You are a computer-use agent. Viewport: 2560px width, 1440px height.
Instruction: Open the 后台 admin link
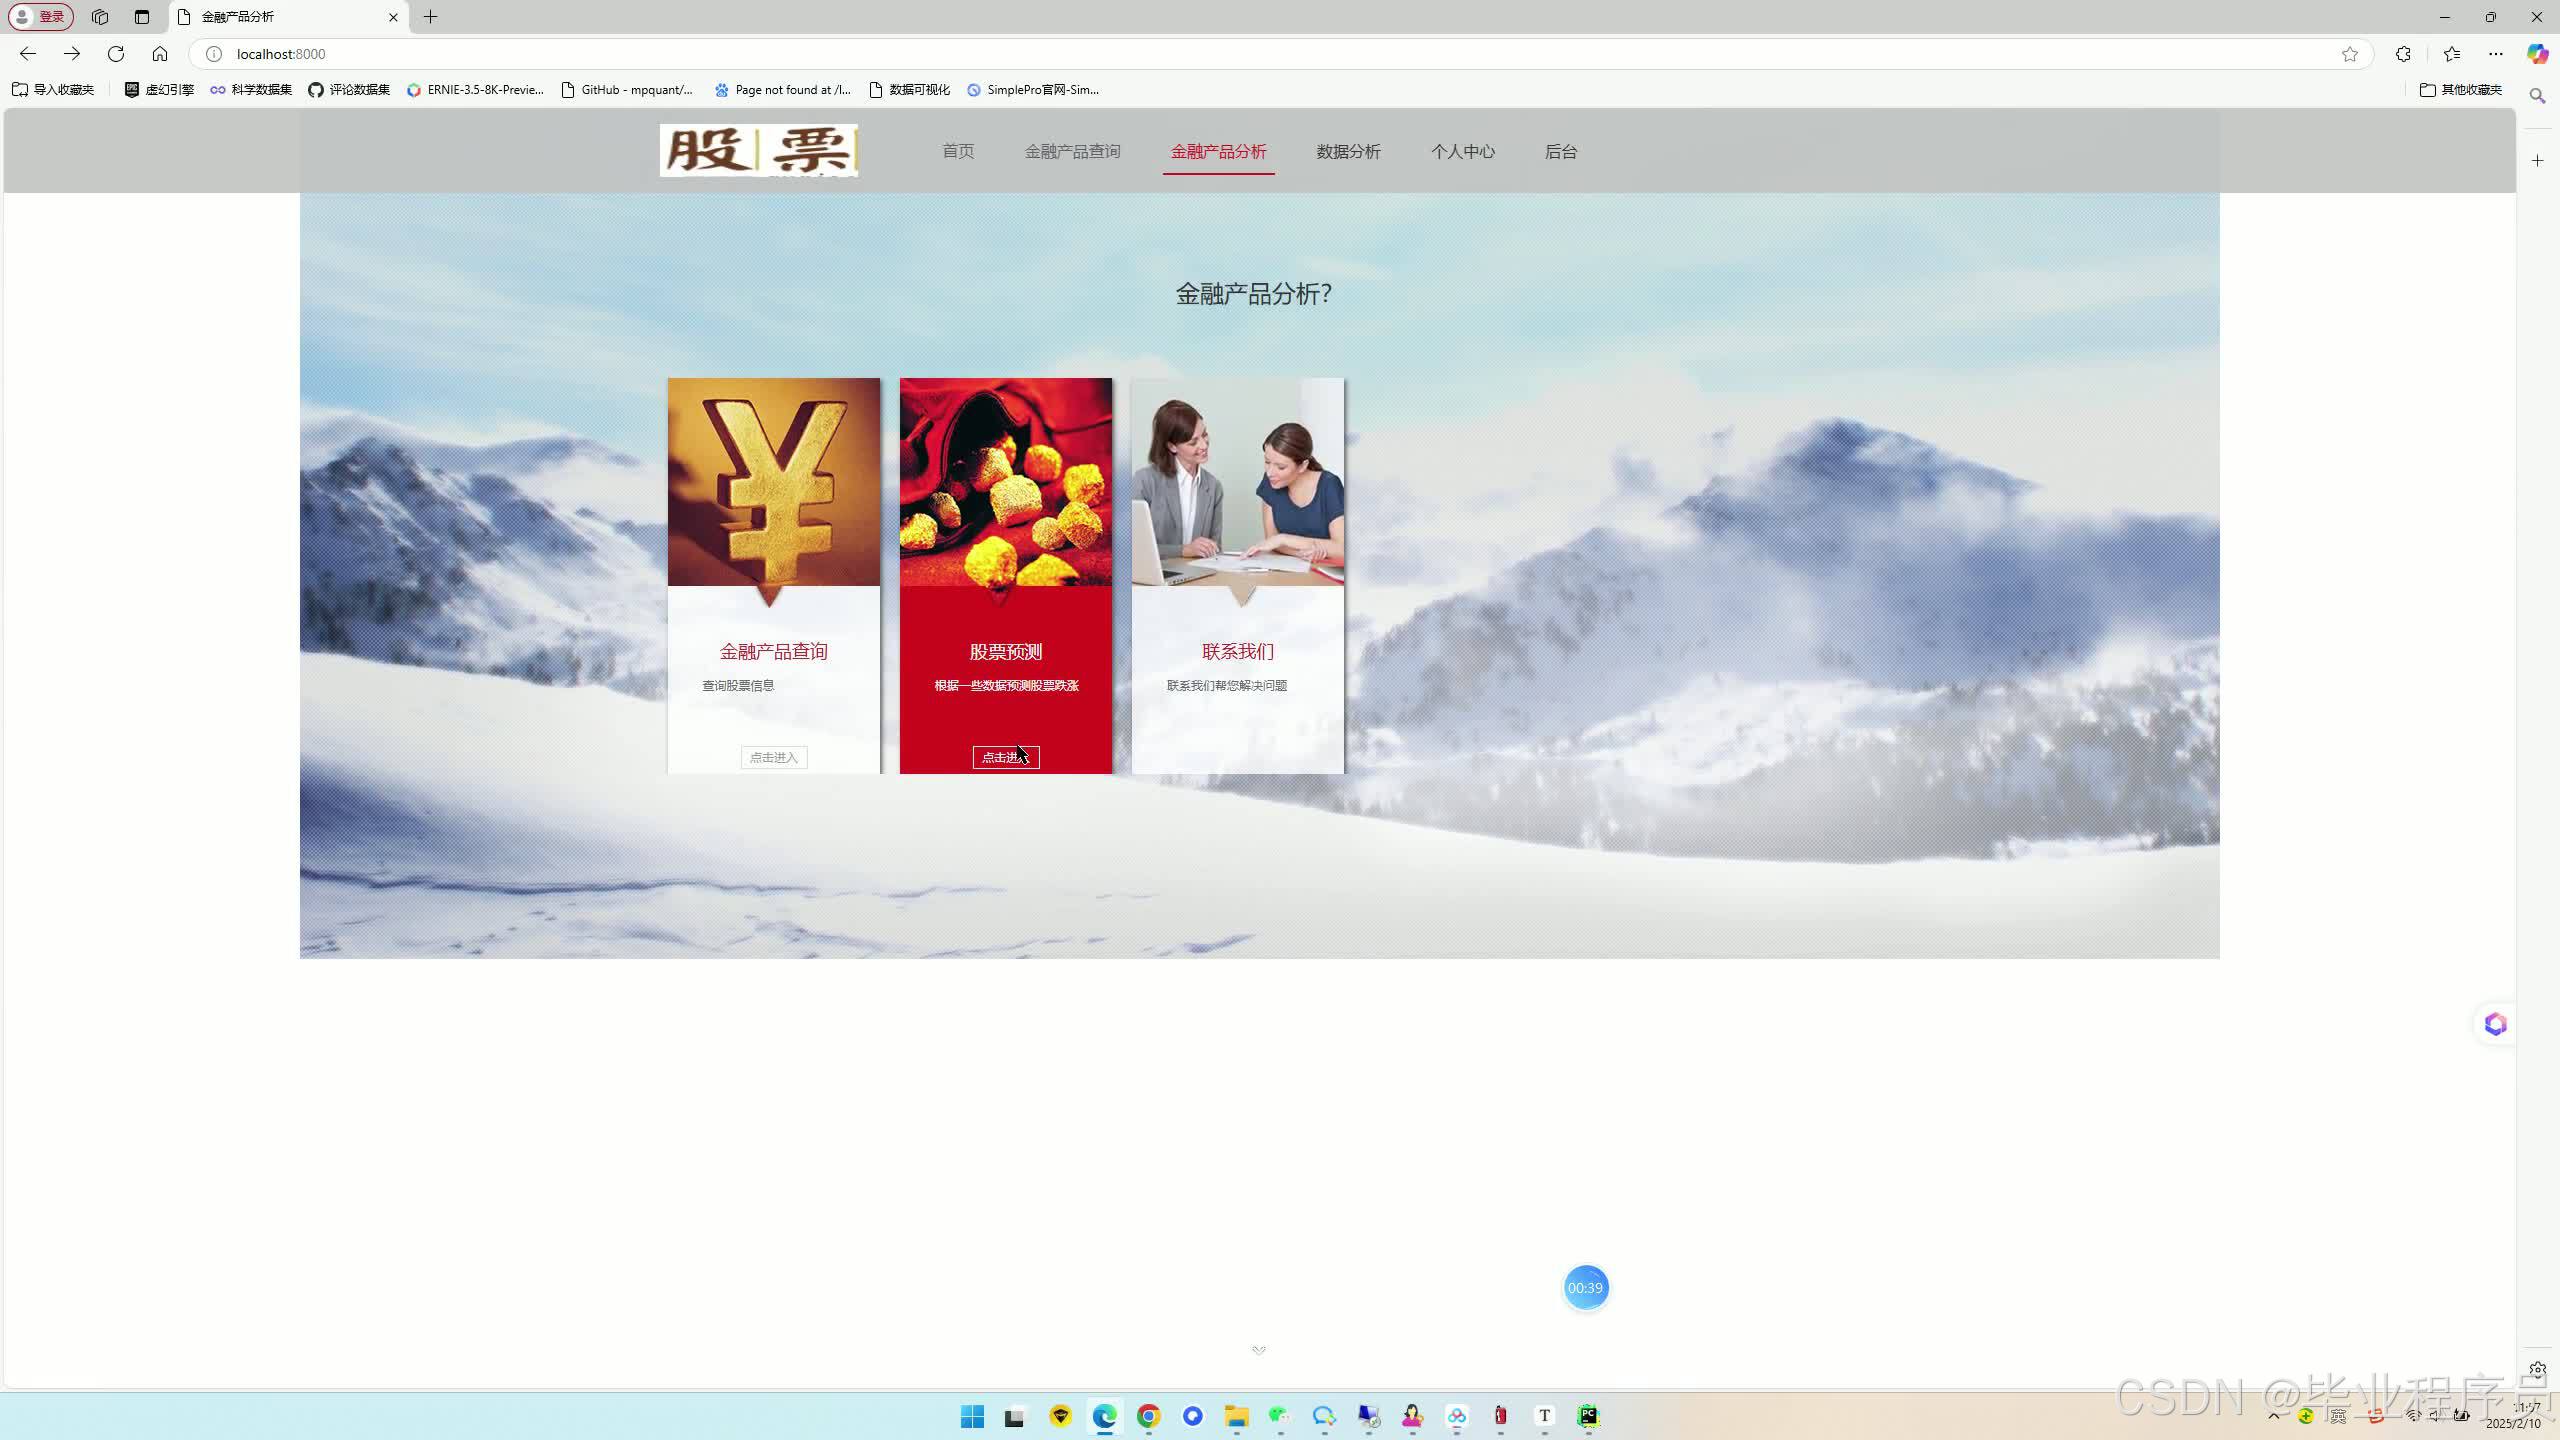1560,152
